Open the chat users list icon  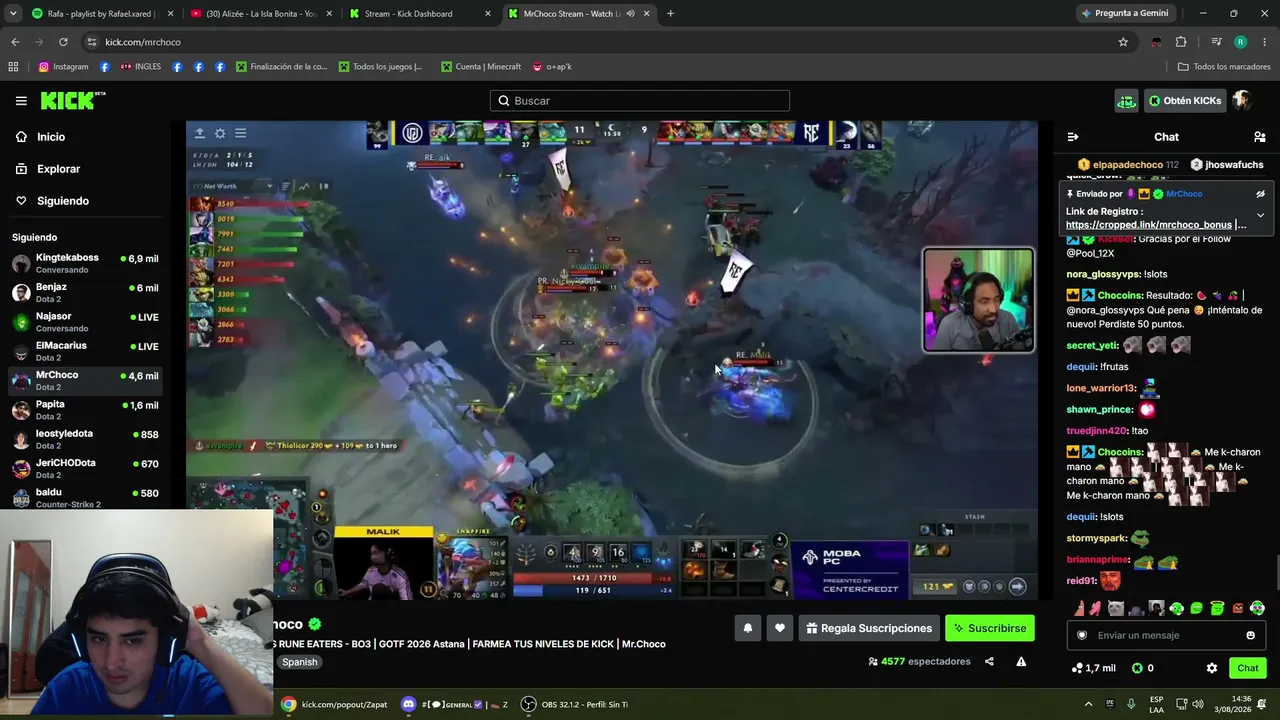pos(1260,137)
